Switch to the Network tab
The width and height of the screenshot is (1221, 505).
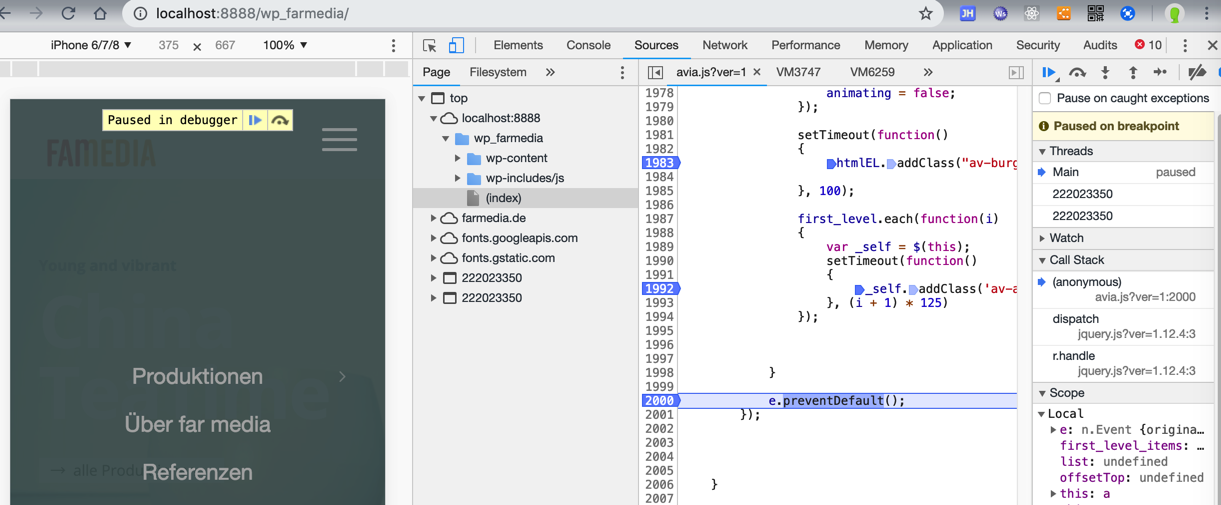[724, 45]
